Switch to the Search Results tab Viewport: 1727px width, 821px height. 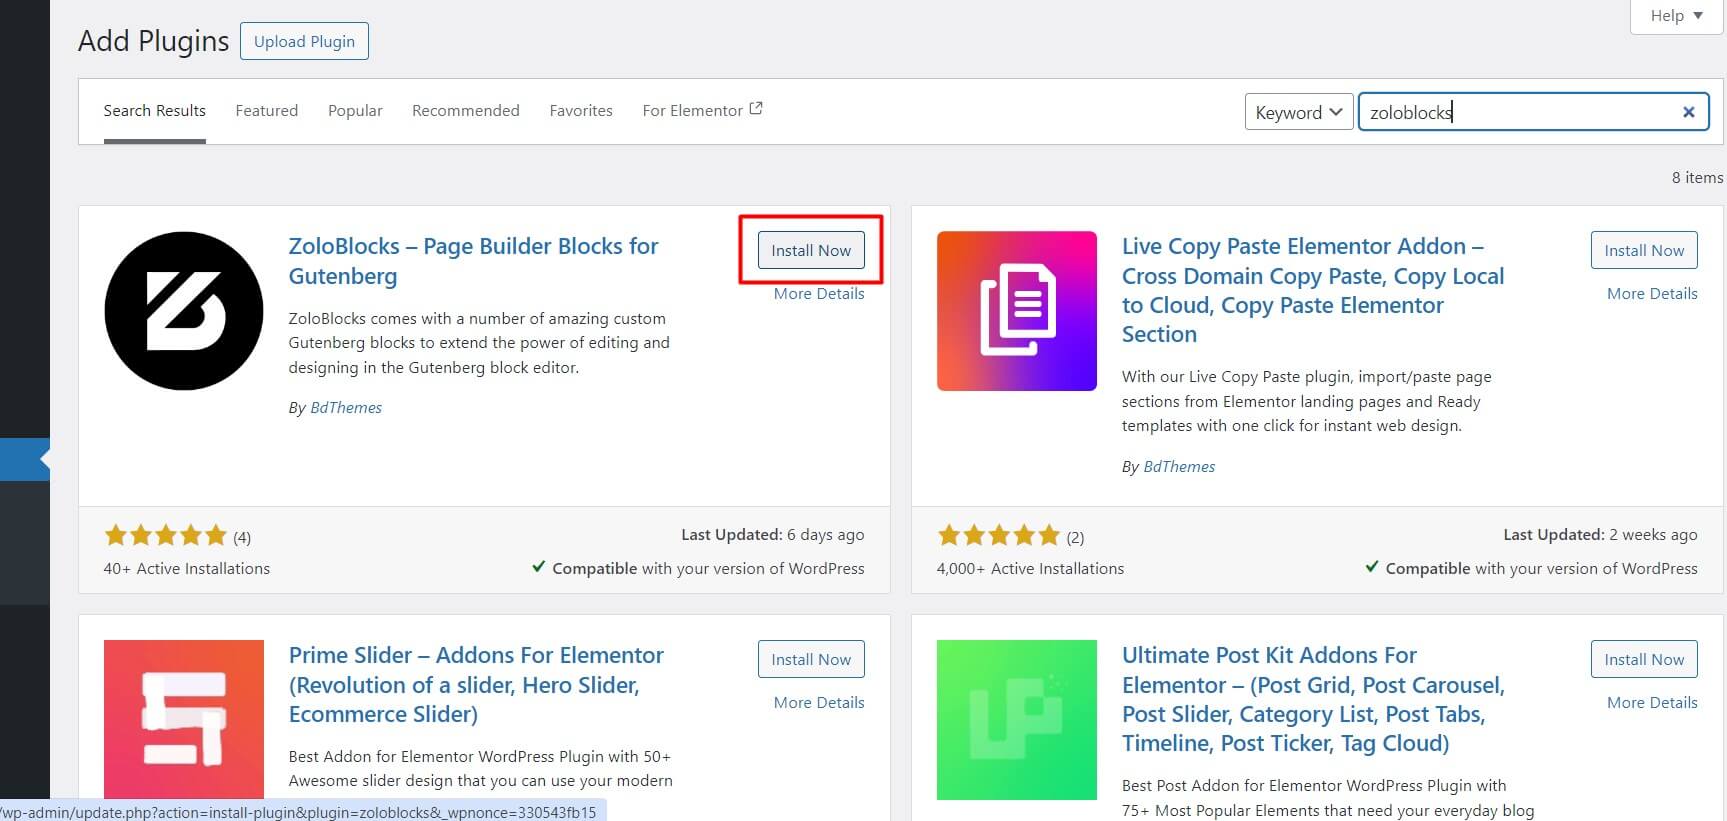[x=155, y=111]
